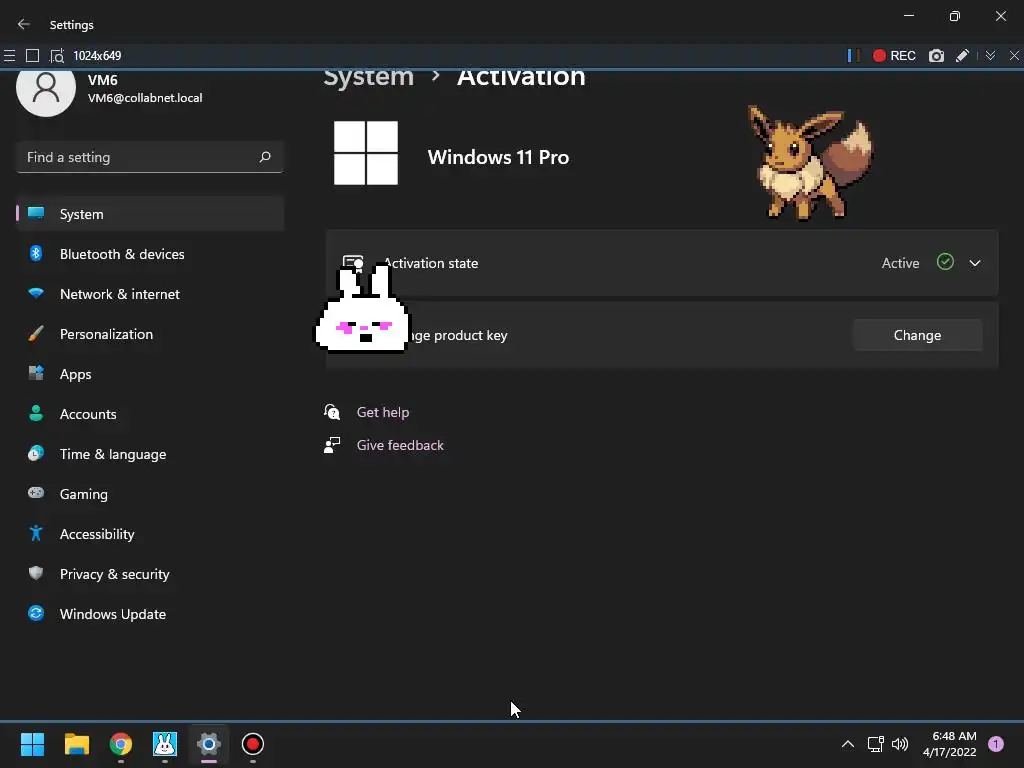Select System in the sidebar

pyautogui.click(x=150, y=214)
